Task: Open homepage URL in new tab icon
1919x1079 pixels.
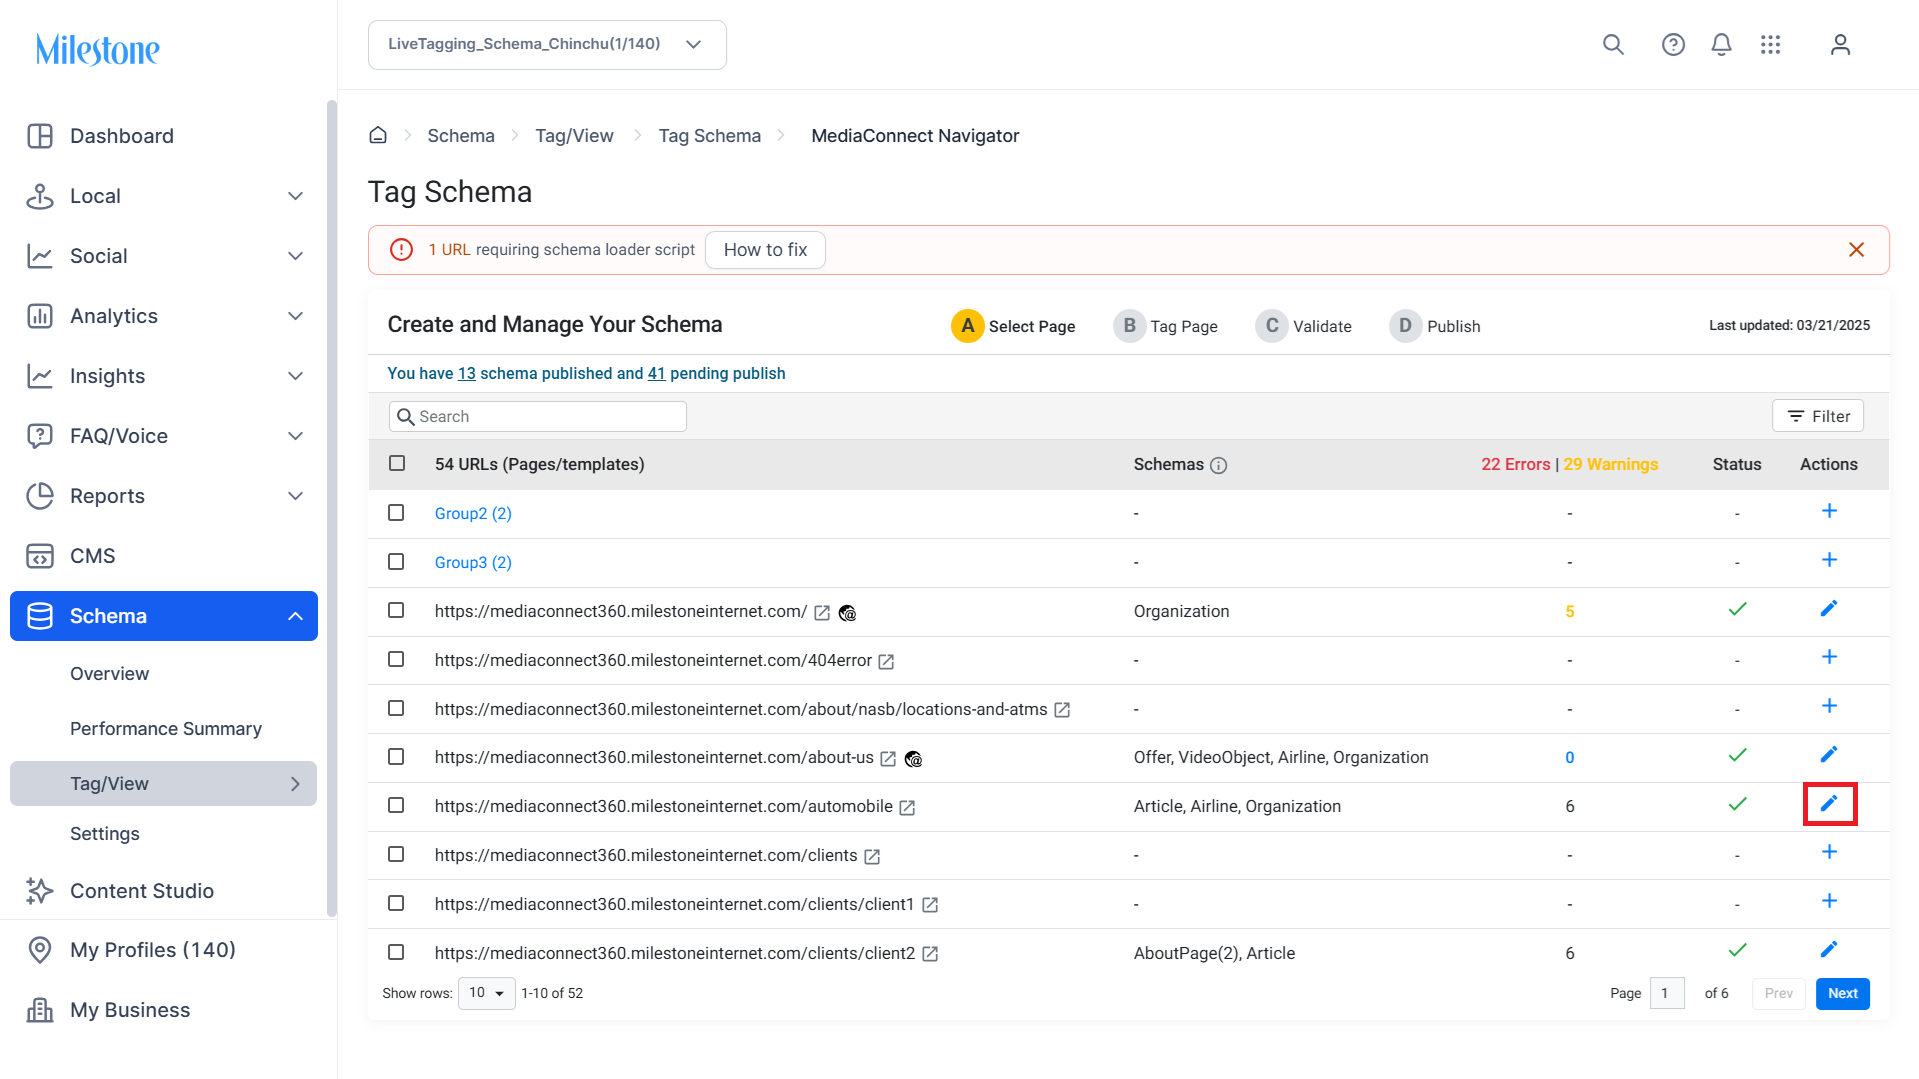Action: (822, 613)
